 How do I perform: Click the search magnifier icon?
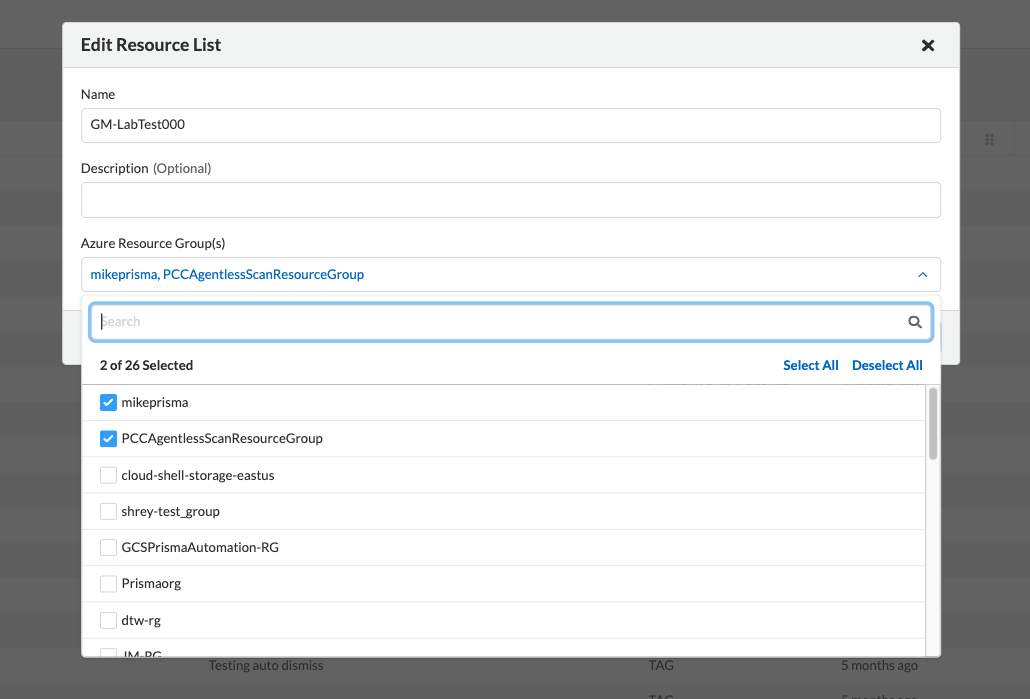914,322
